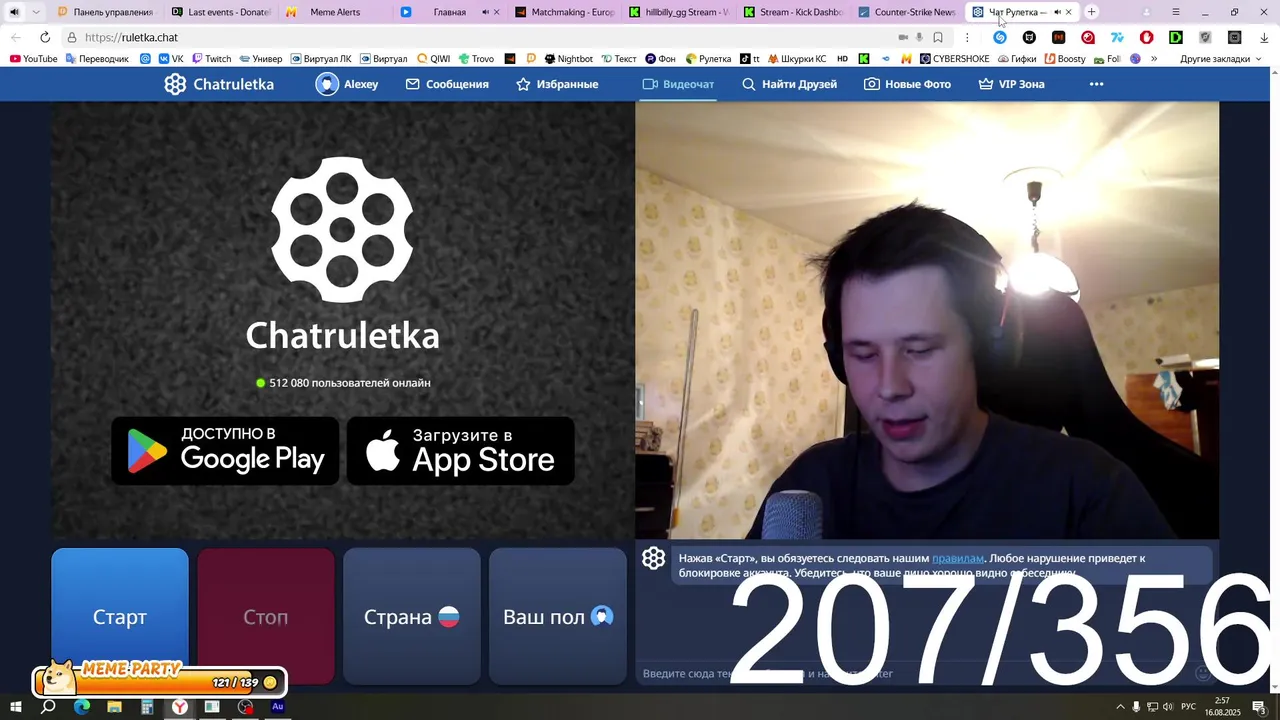Expand the tab list dropdown arrow
Image resolution: width=1280 pixels, height=720 pixels.
click(36, 12)
